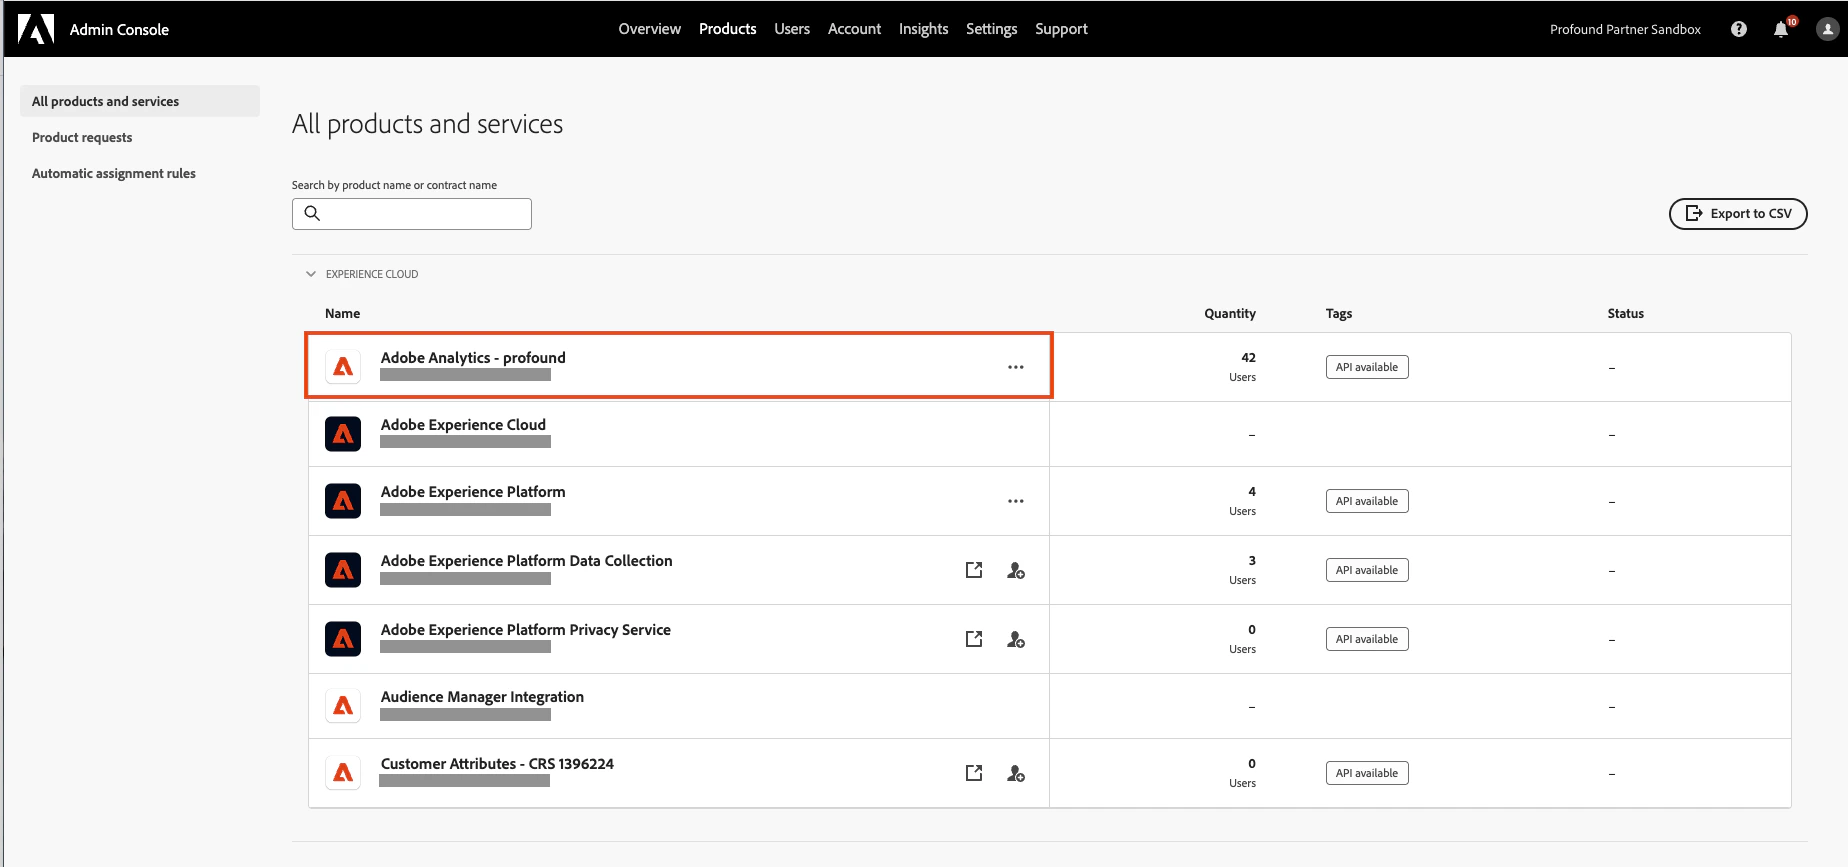
Task: Click API available tag for Adobe Experience Platform Privacy Service
Action: (x=1367, y=639)
